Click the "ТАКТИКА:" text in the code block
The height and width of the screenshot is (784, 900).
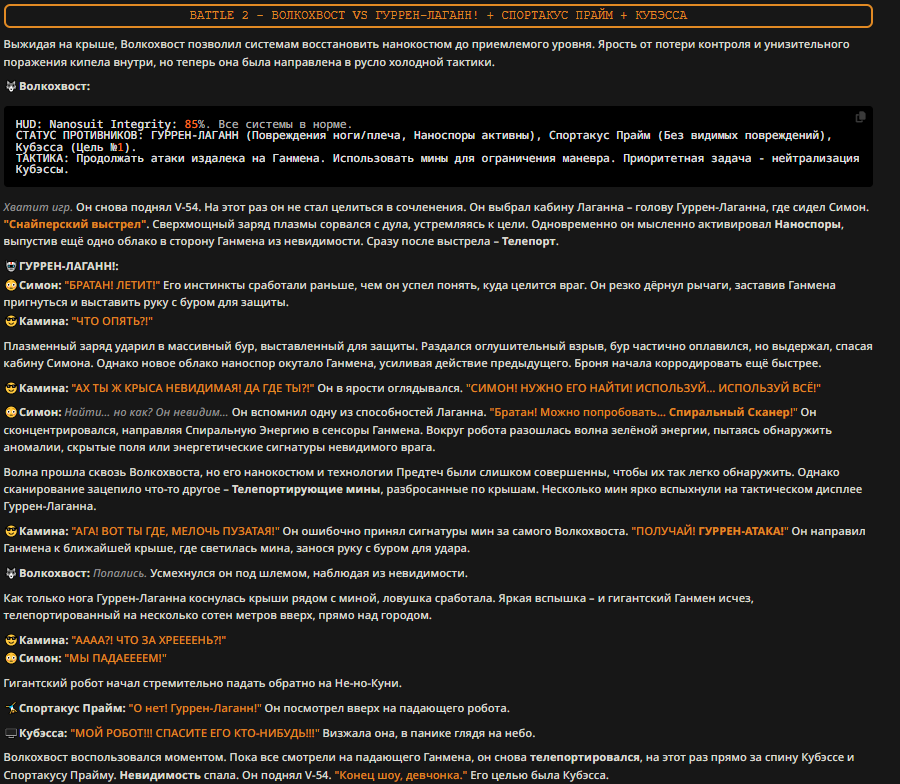tap(42, 158)
